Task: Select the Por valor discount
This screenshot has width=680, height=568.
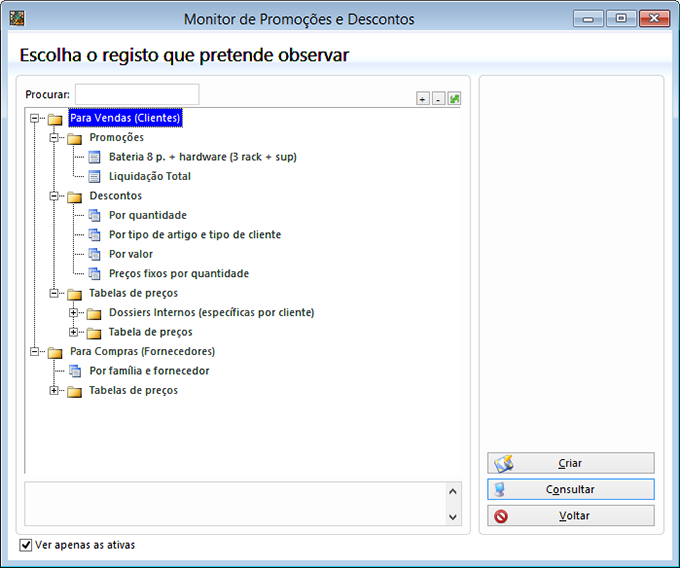Action: (131, 255)
